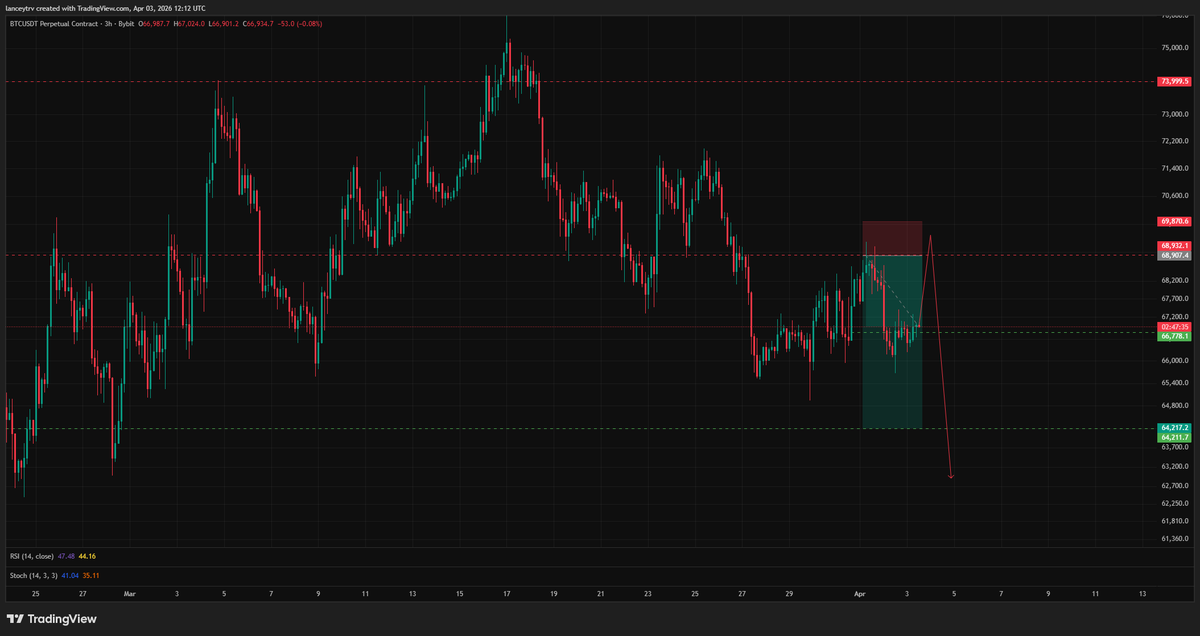Click the 64,211.7 green price label

point(1174,437)
